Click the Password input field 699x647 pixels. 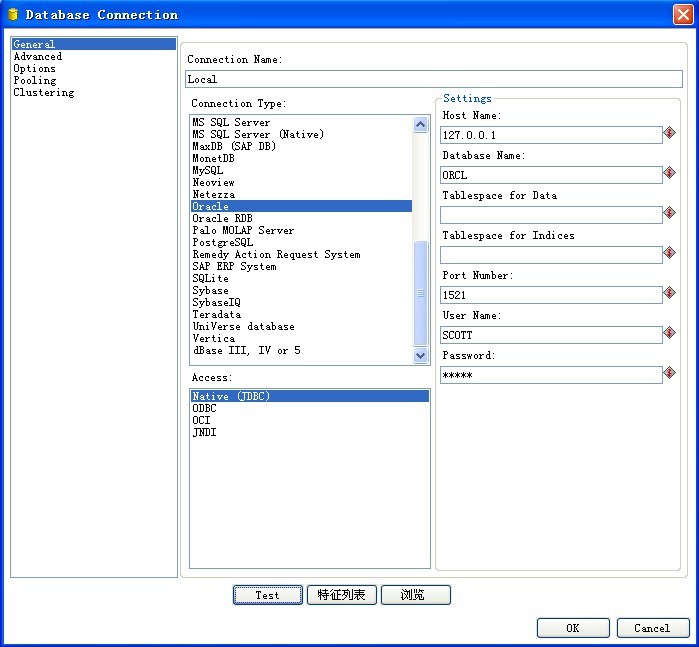[551, 375]
